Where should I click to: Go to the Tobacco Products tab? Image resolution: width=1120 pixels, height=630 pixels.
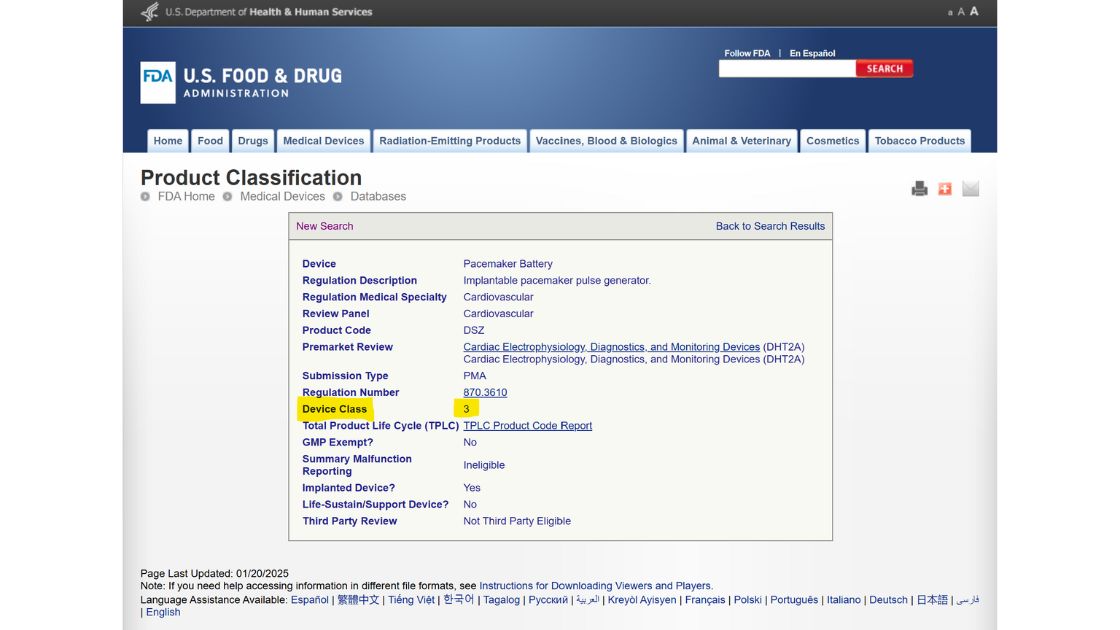919,141
